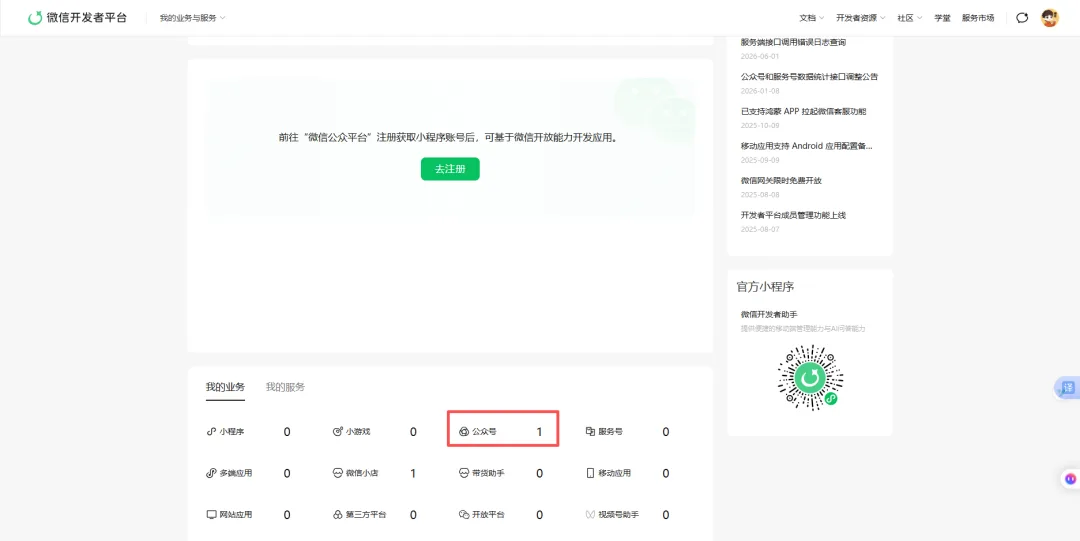Click the 多端应用 label
The height and width of the screenshot is (541, 1080).
236,473
